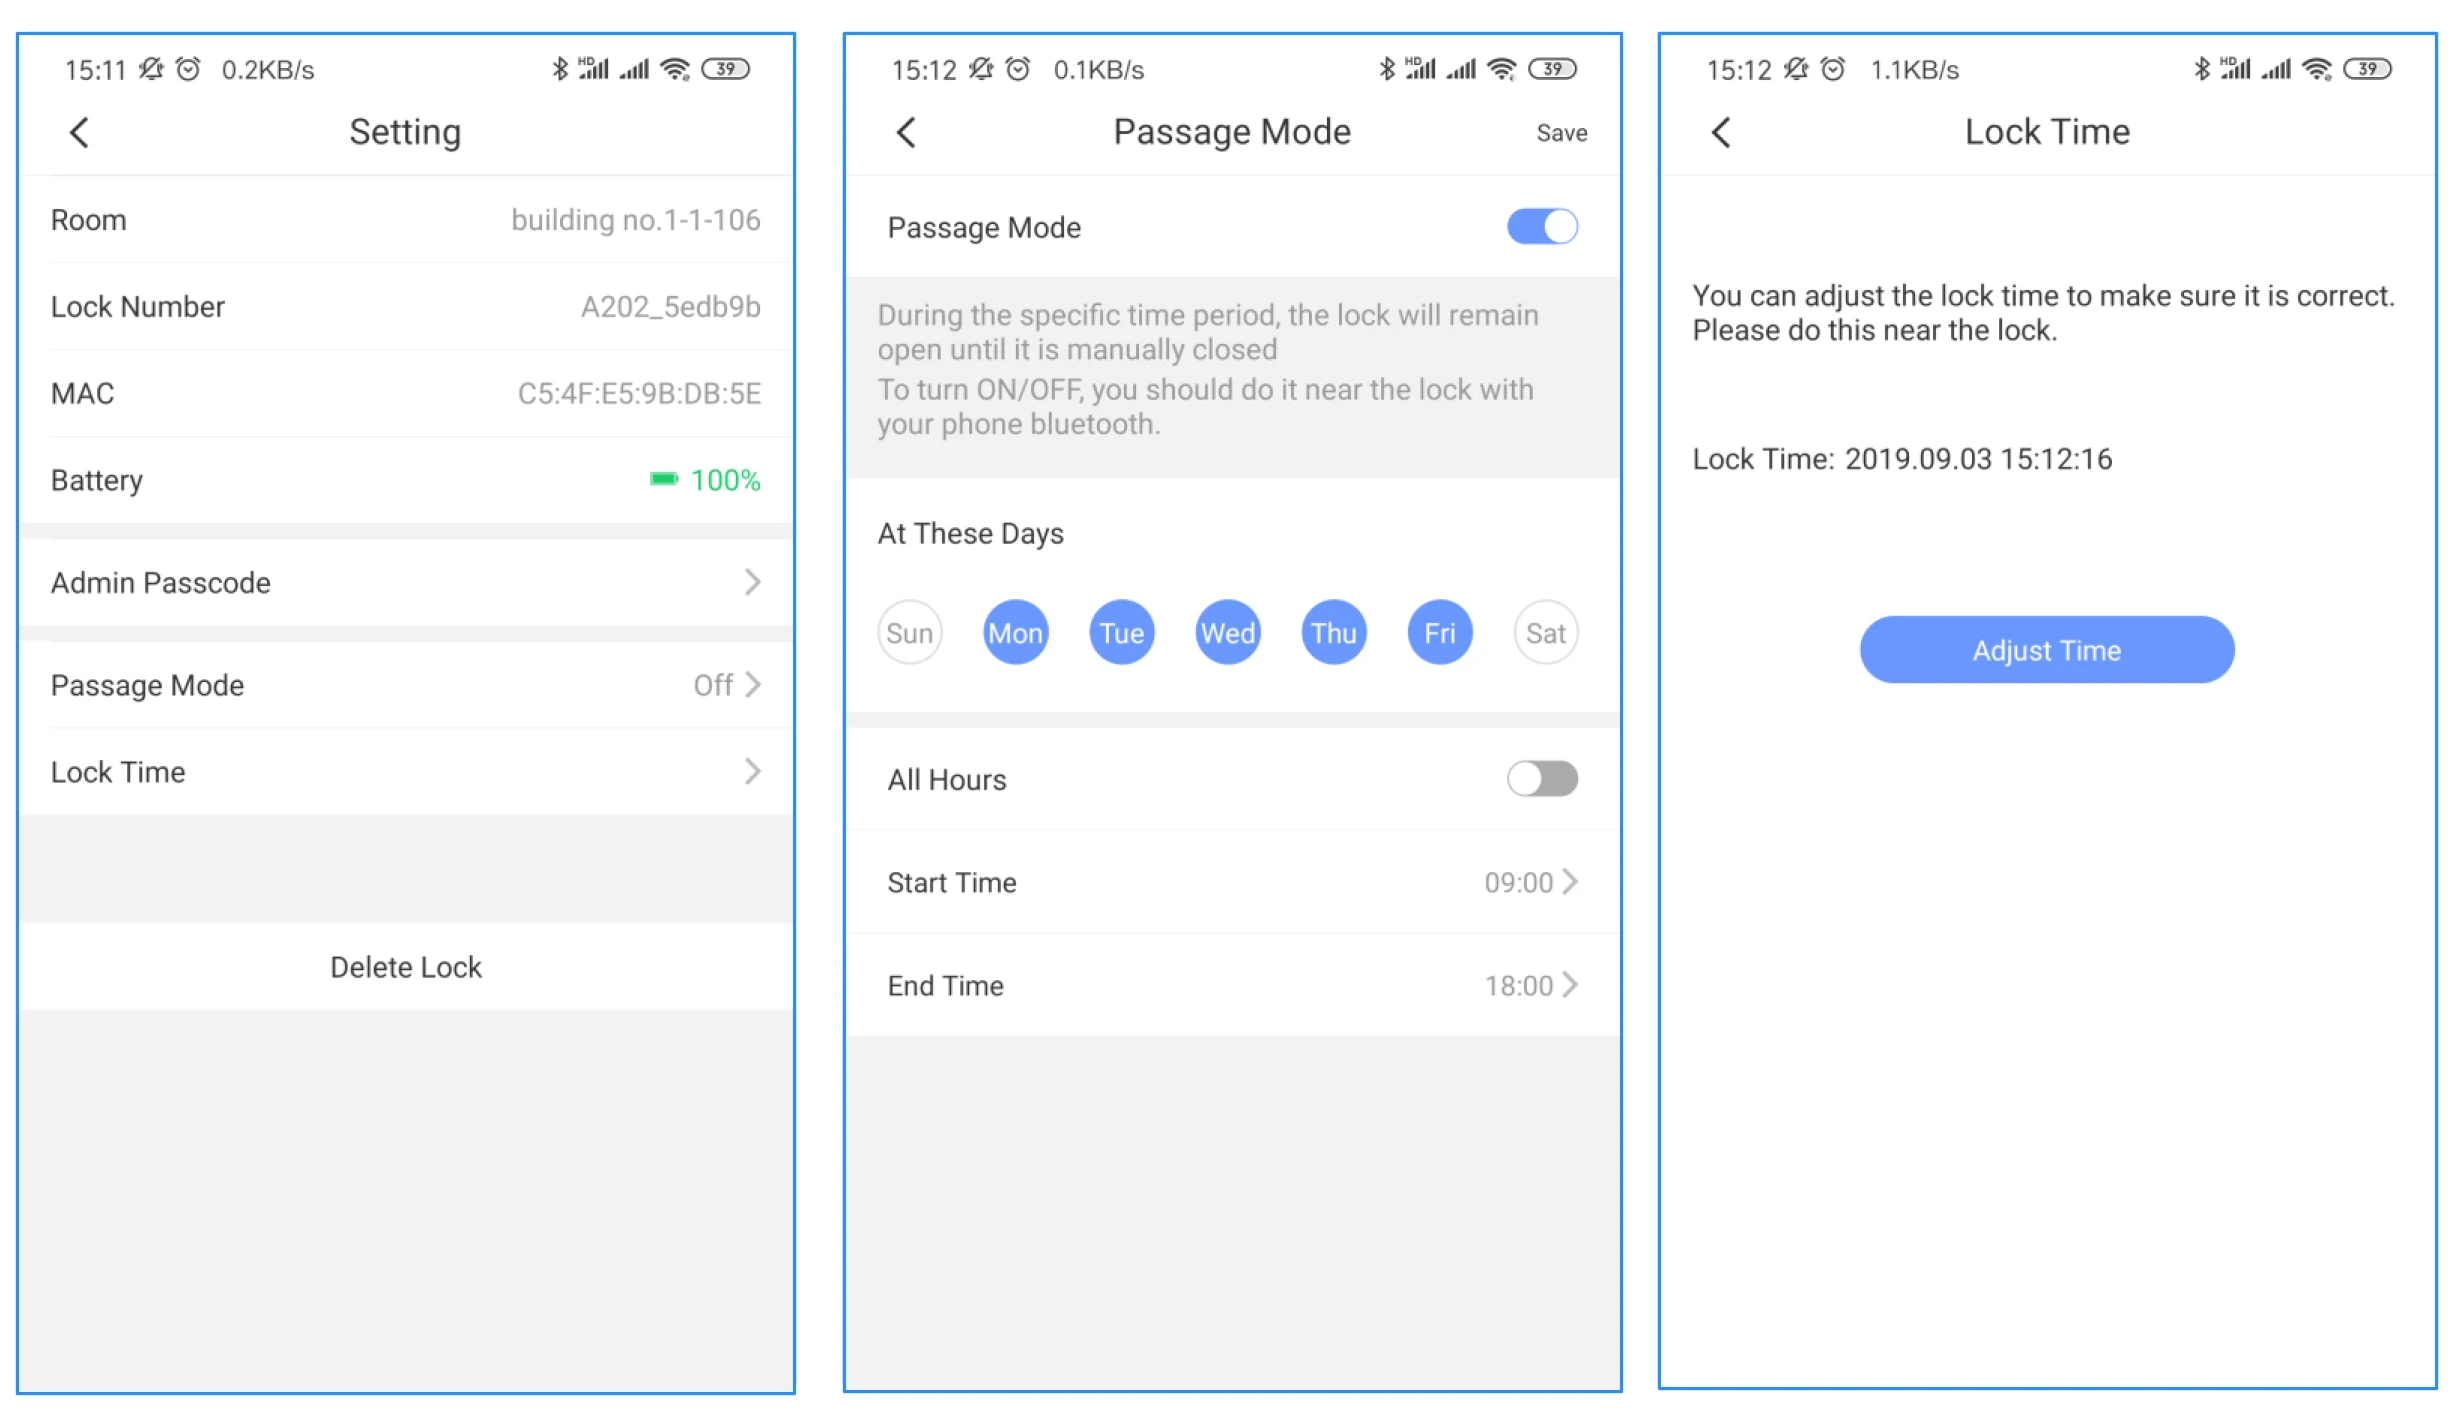The height and width of the screenshot is (1416, 2453).
Task: Enable the All Hours switch
Action: pyautogui.click(x=1541, y=779)
